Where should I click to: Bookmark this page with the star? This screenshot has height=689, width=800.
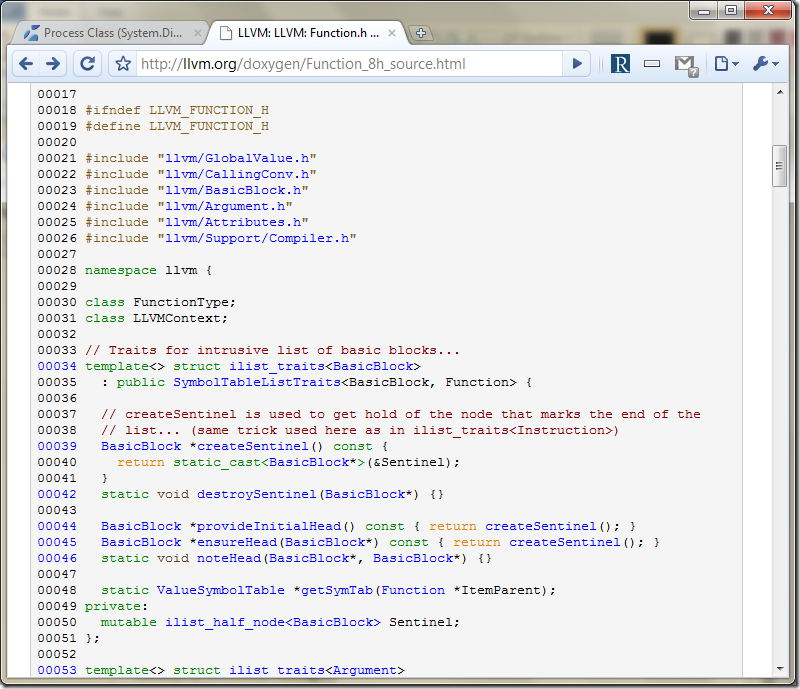pyautogui.click(x=123, y=64)
